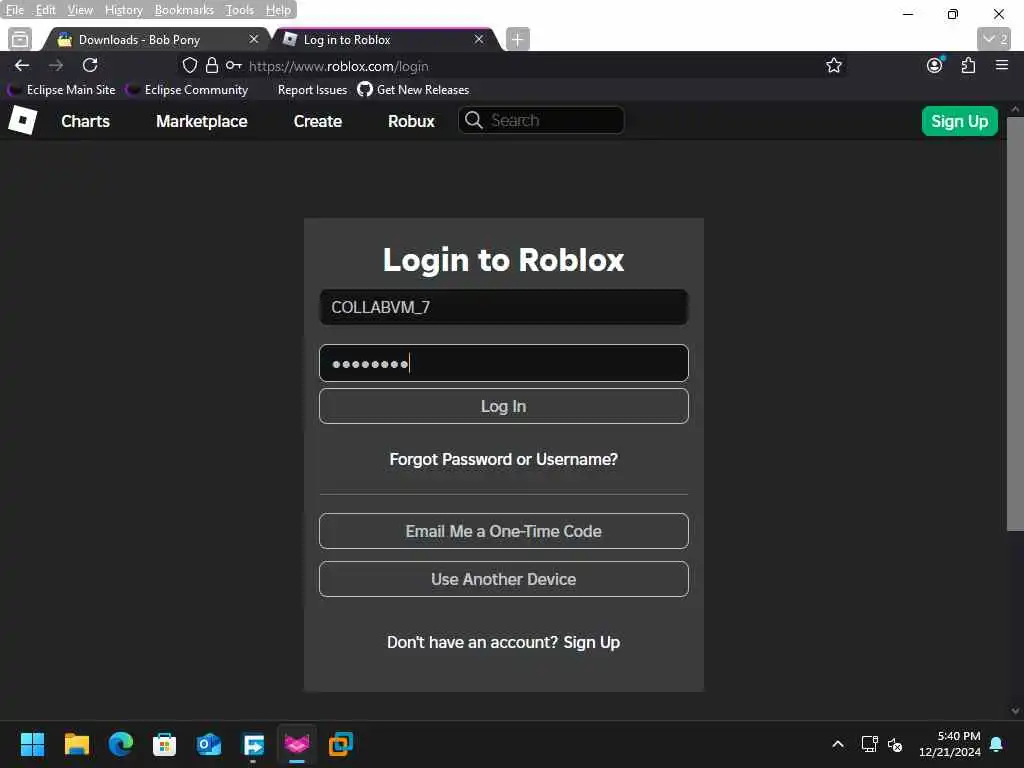The image size is (1024, 768).
Task: Click the Log In button
Action: click(x=504, y=406)
